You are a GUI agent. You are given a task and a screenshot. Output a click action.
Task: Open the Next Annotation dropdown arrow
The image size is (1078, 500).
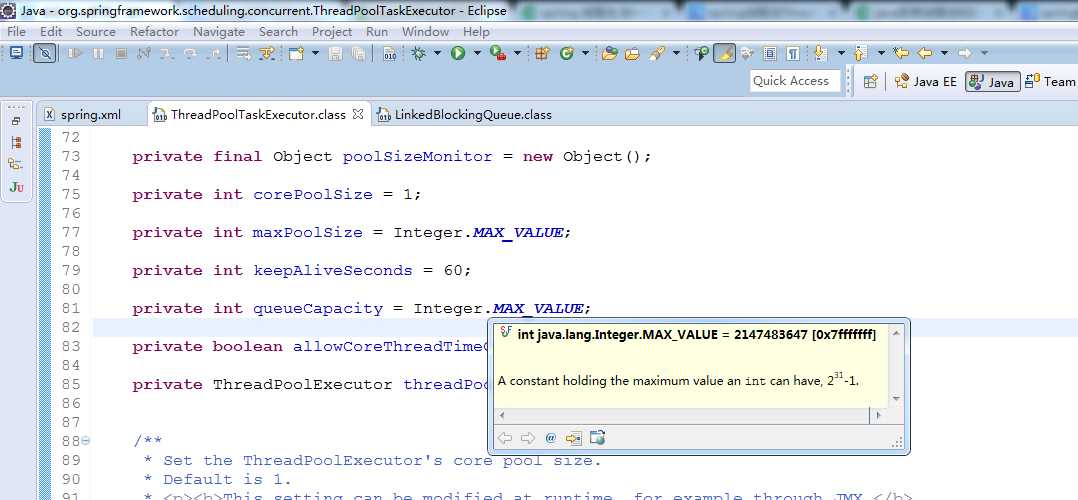(x=842, y=53)
